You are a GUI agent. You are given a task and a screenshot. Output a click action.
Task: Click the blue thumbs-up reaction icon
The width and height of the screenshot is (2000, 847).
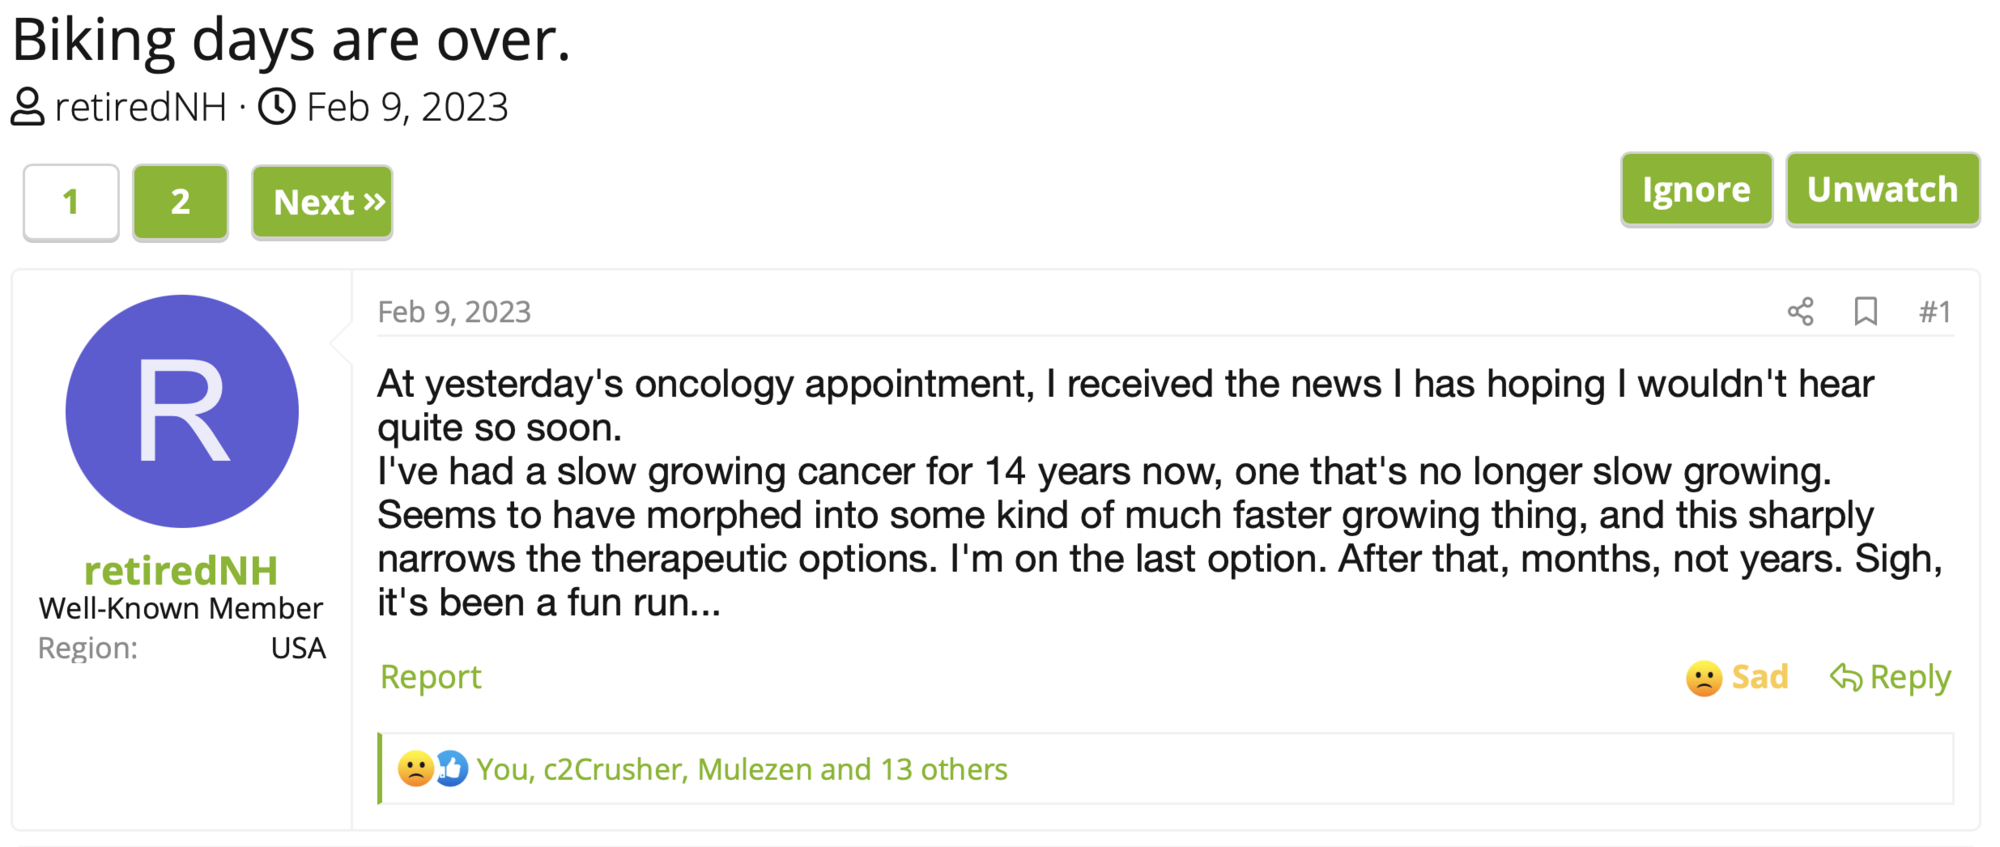pyautogui.click(x=452, y=769)
